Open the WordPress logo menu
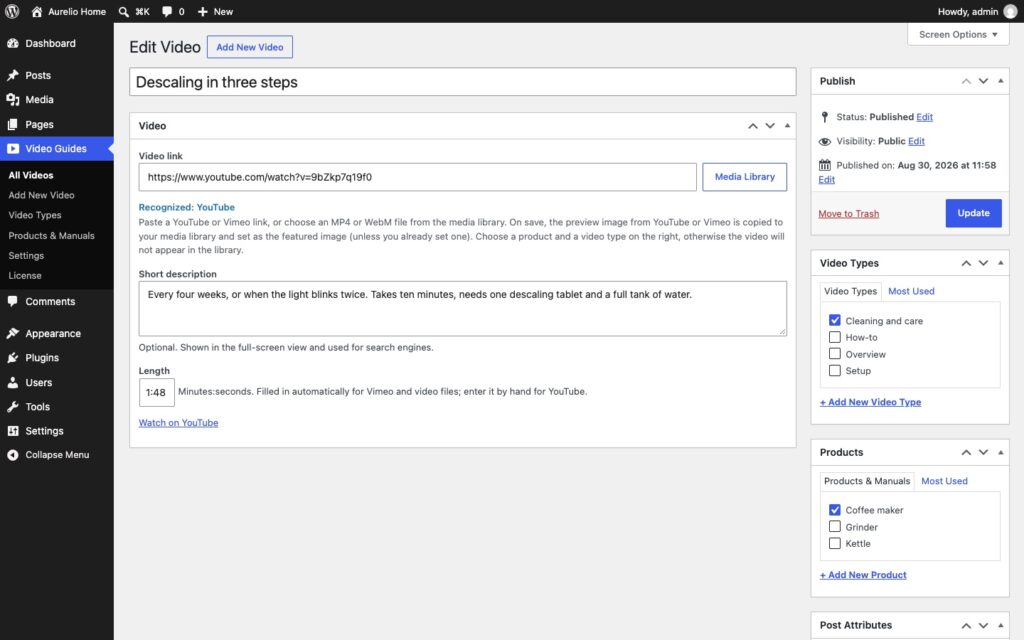 tap(12, 11)
